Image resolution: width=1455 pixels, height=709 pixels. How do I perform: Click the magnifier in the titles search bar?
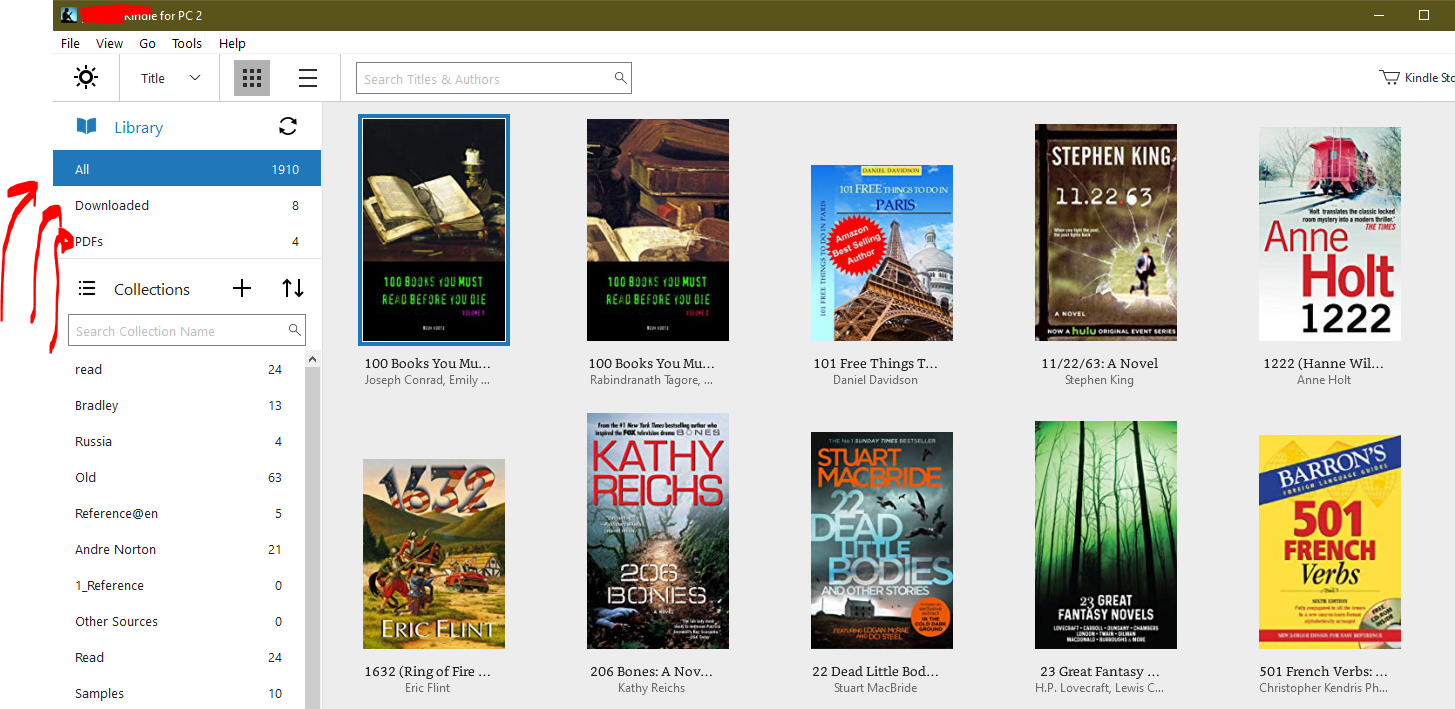(x=620, y=77)
